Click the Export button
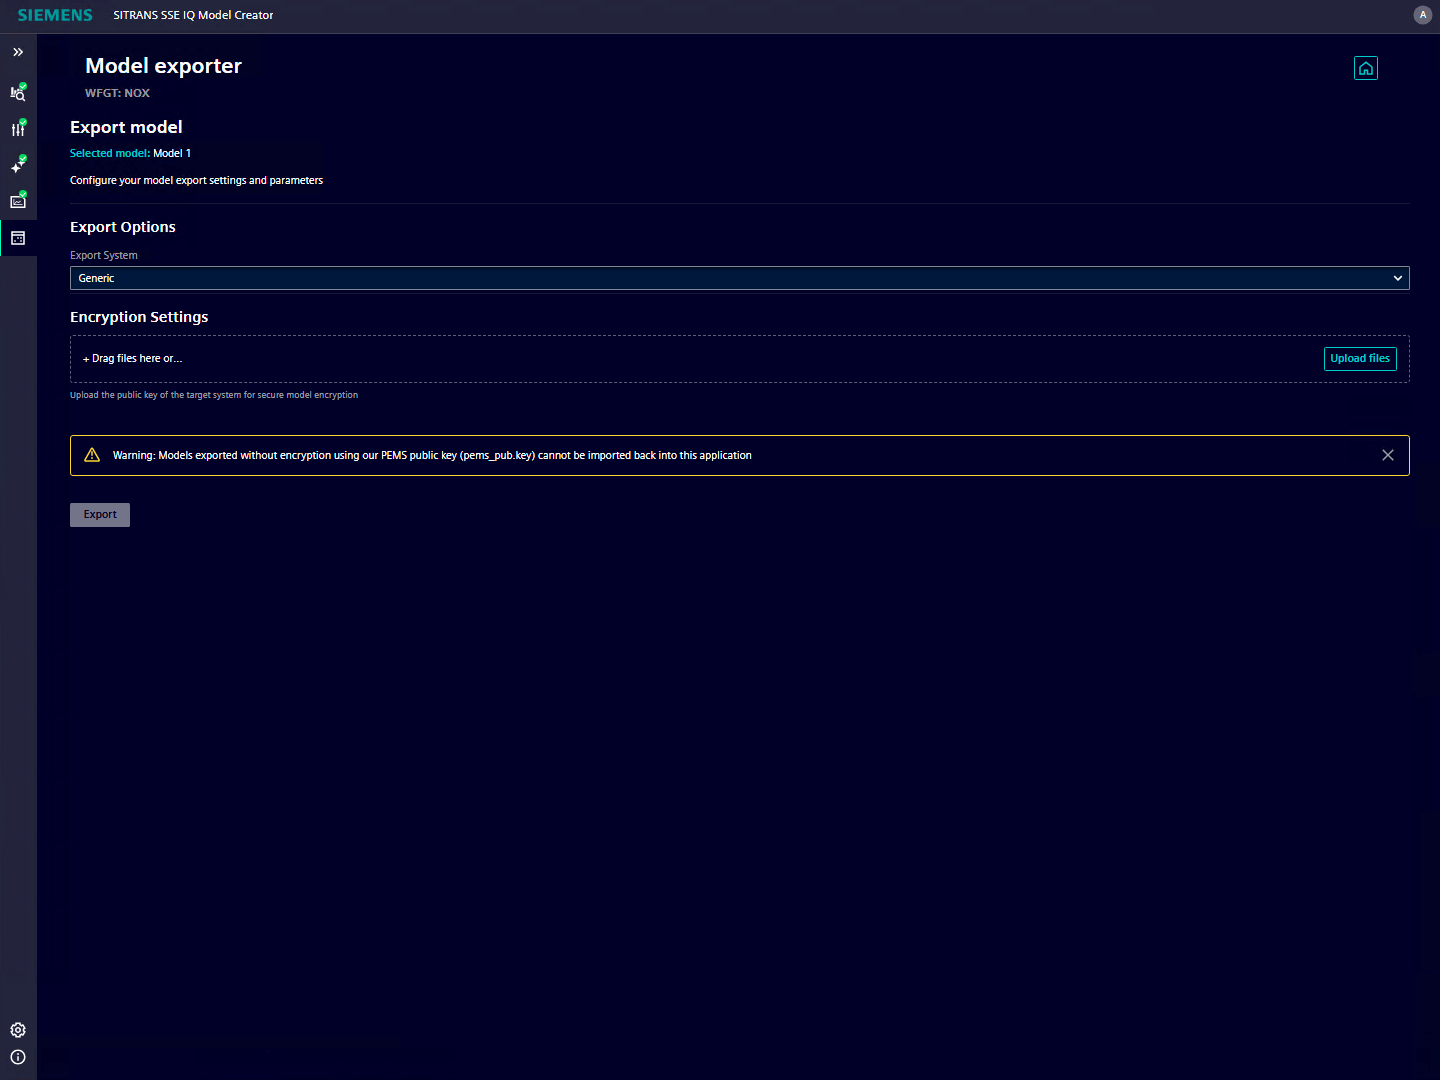Image resolution: width=1440 pixels, height=1080 pixels. [100, 515]
